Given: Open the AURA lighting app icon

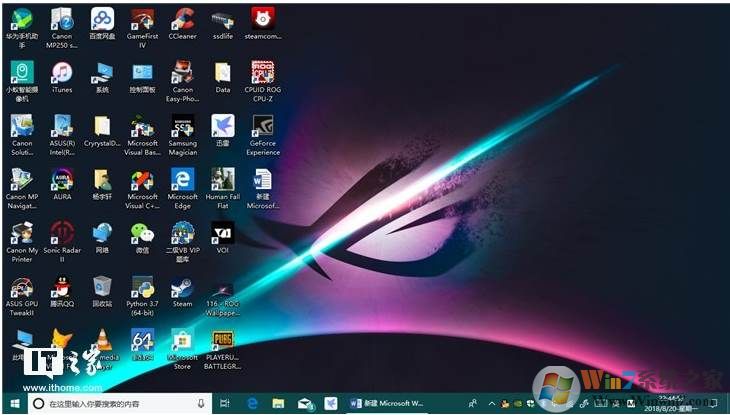Looking at the screenshot, I should tap(62, 180).
